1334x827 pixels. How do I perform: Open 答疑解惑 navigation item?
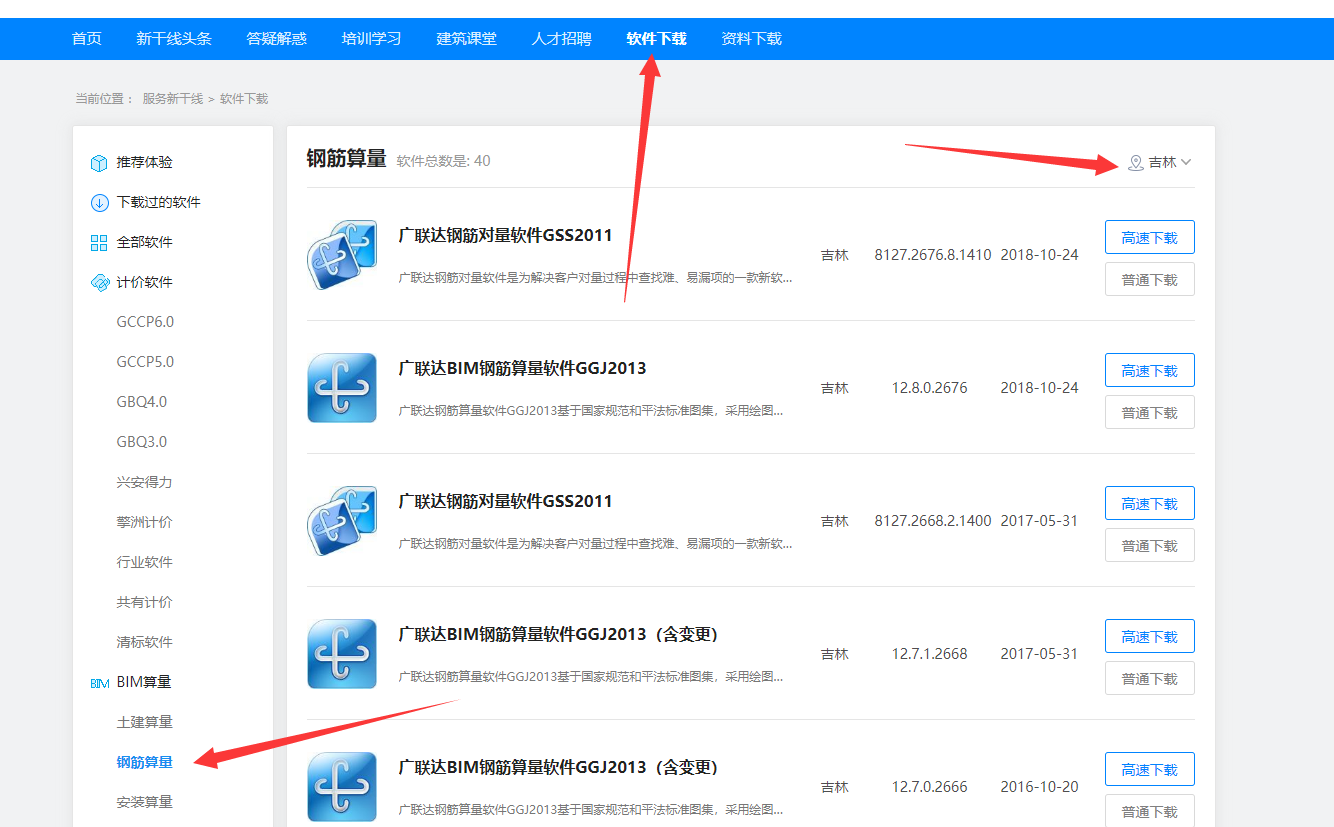click(277, 39)
